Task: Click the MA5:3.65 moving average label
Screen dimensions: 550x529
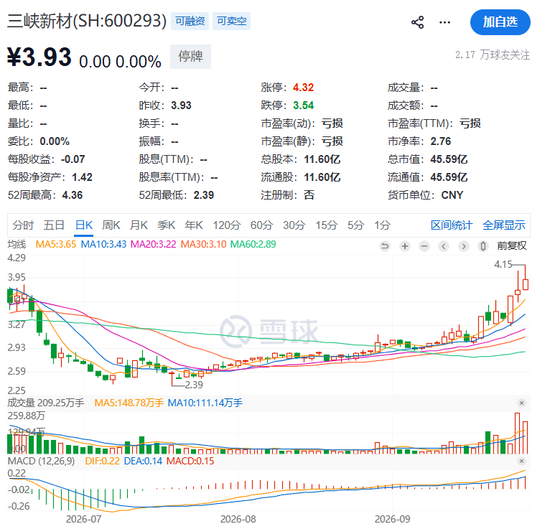Action: point(56,244)
